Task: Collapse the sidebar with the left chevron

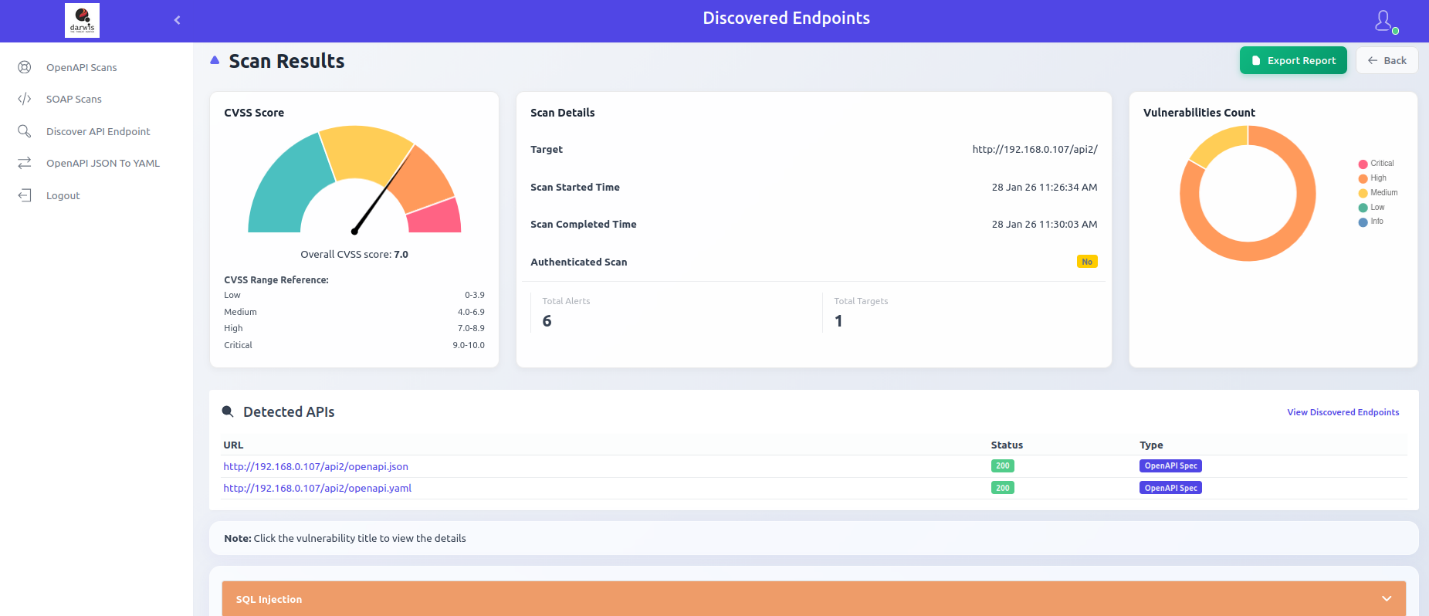Action: (x=177, y=19)
